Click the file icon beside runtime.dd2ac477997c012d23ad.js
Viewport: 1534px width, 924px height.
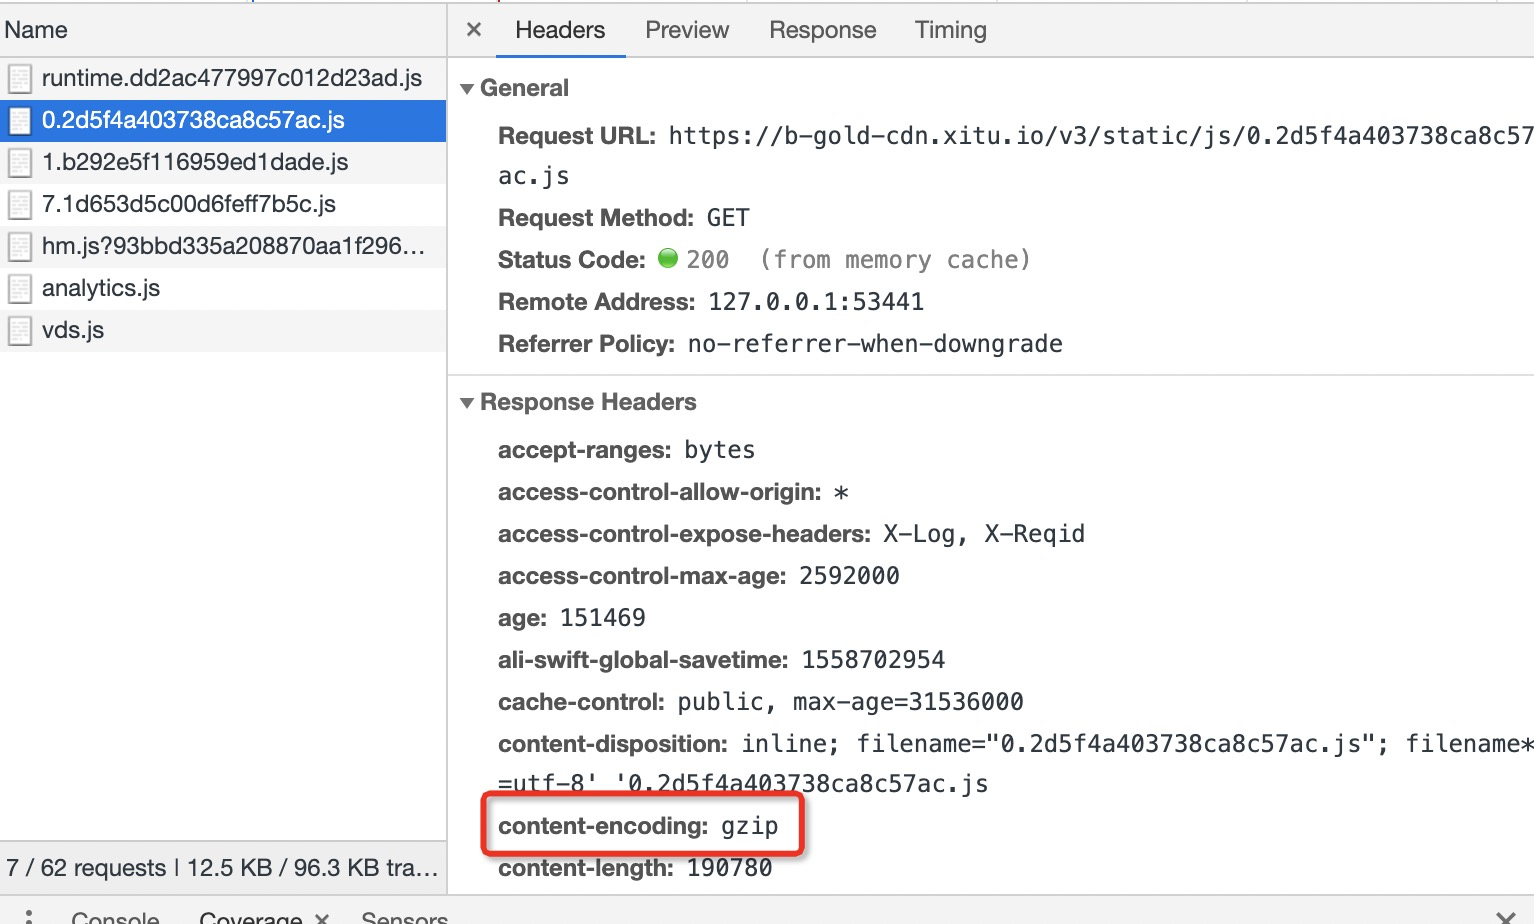20,79
